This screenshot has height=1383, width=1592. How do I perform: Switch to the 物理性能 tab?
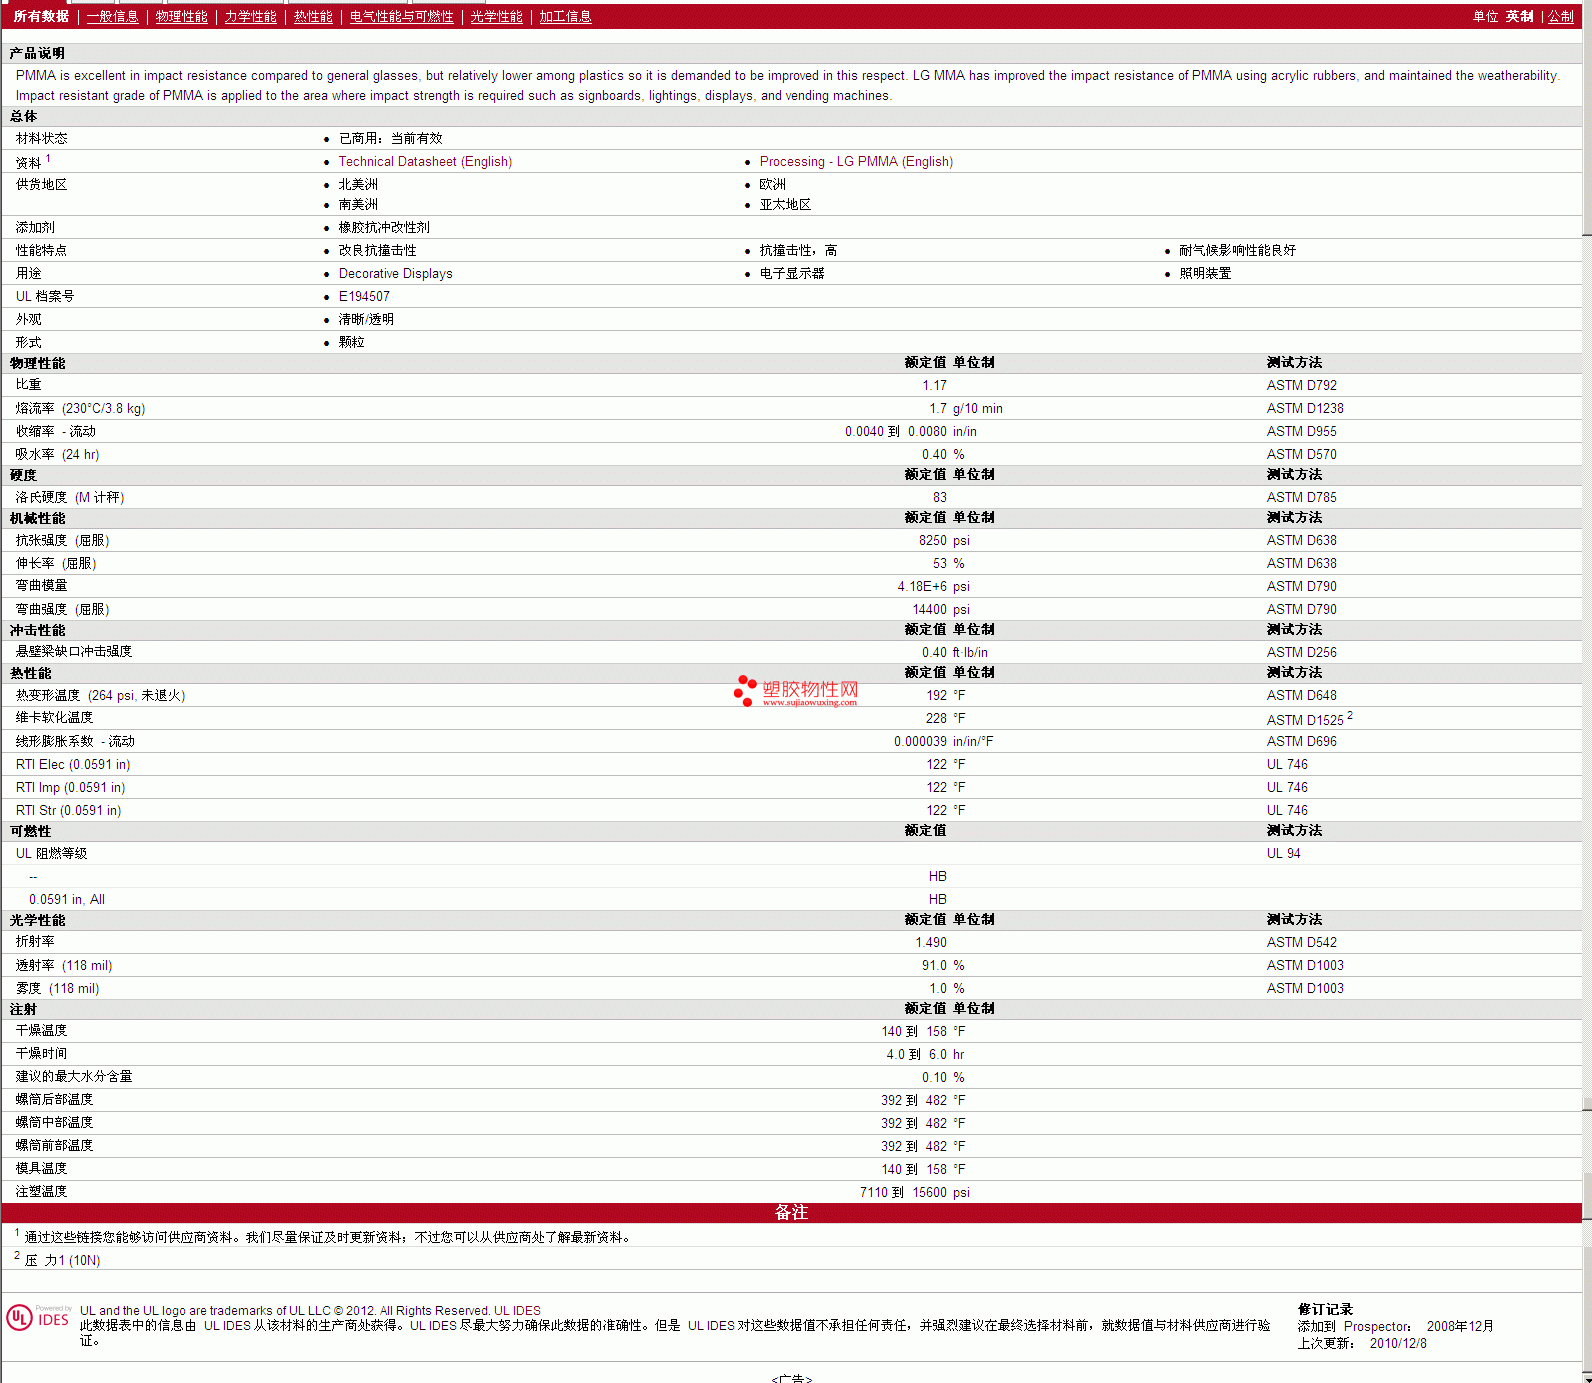[182, 17]
